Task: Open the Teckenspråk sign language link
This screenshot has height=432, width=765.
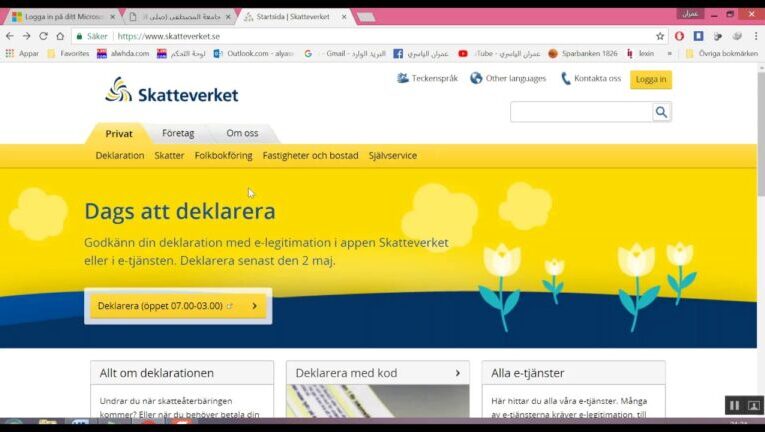Action: 427,78
